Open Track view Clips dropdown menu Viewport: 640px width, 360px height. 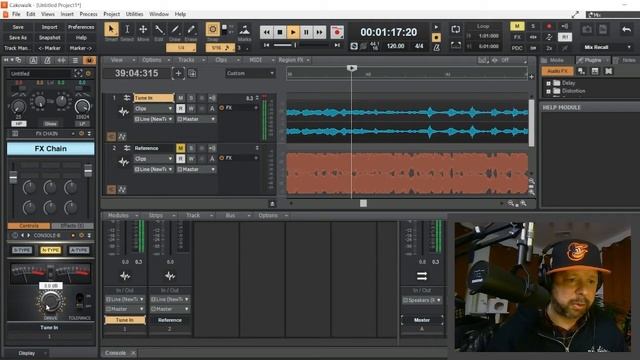225,60
